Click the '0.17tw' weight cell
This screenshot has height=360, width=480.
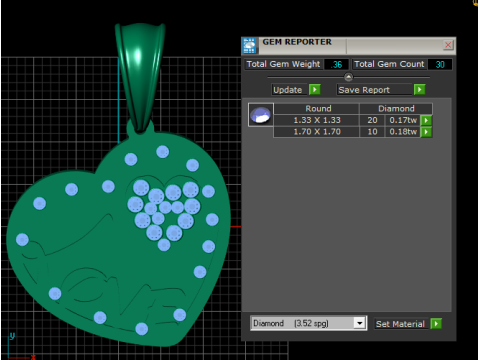pyautogui.click(x=403, y=120)
